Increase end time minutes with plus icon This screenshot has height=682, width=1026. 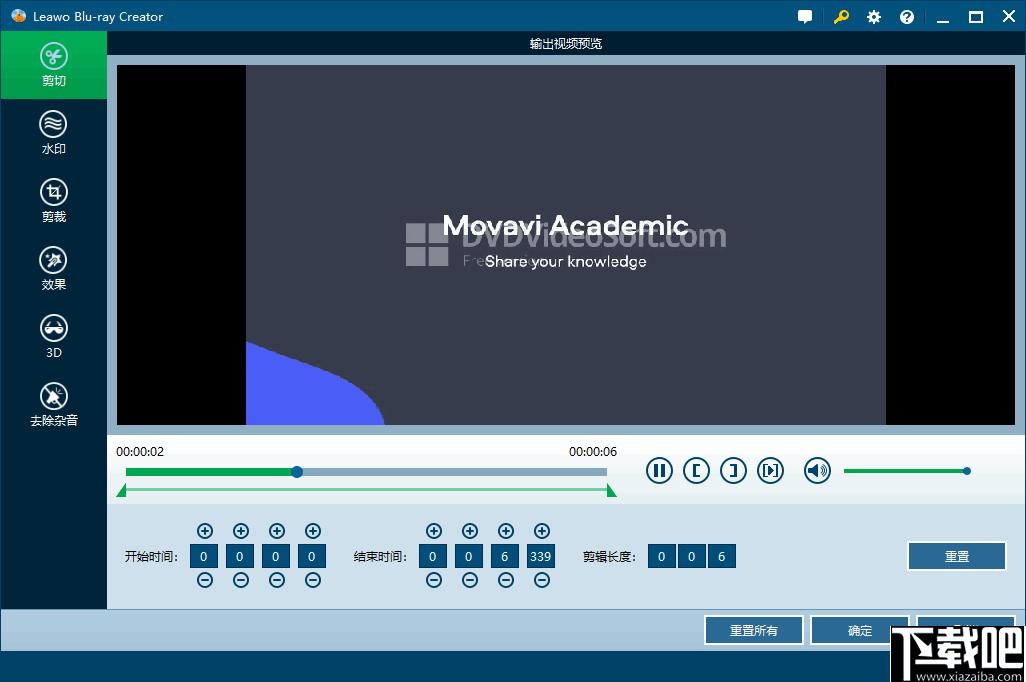point(470,531)
